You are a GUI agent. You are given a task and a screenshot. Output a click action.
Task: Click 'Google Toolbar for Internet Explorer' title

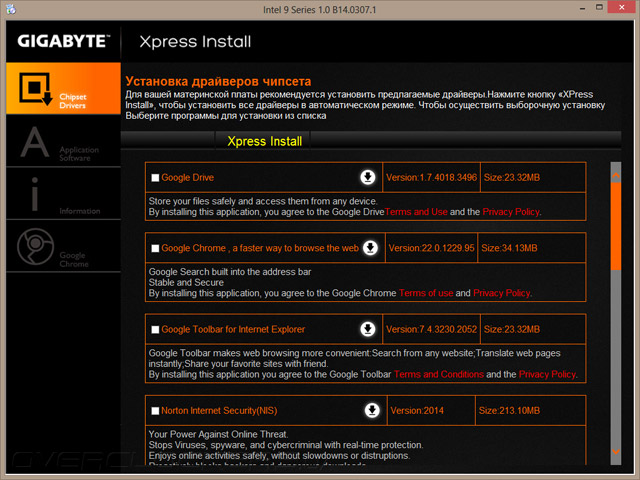[233, 329]
